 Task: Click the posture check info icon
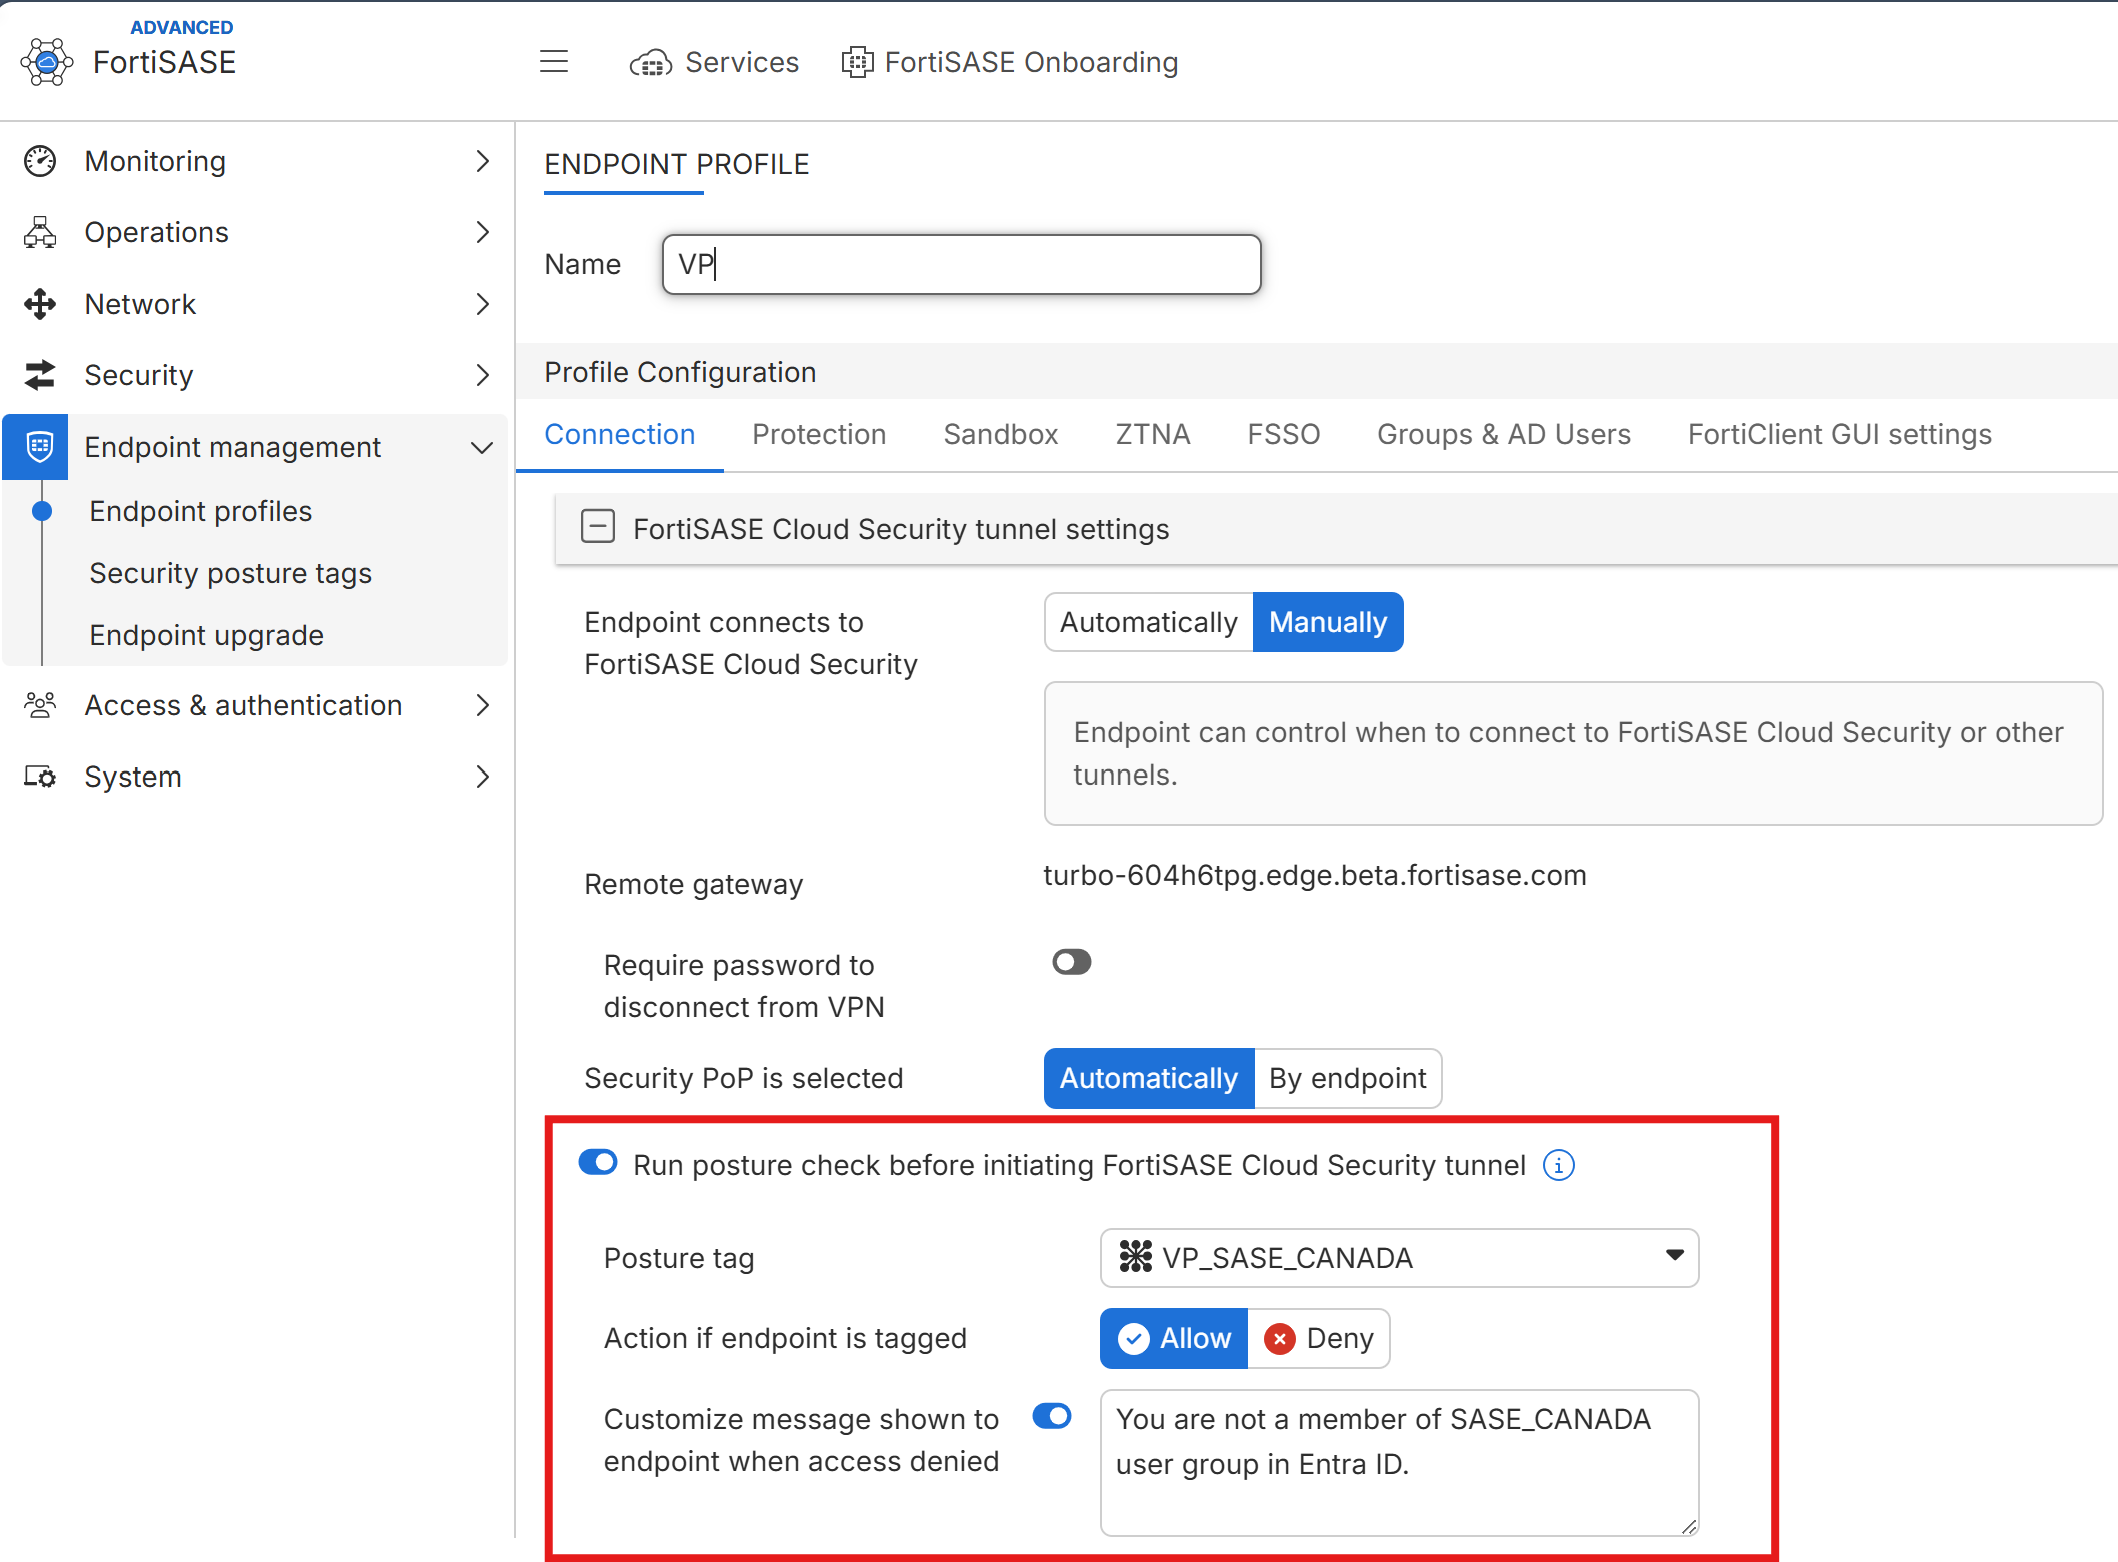1559,1165
